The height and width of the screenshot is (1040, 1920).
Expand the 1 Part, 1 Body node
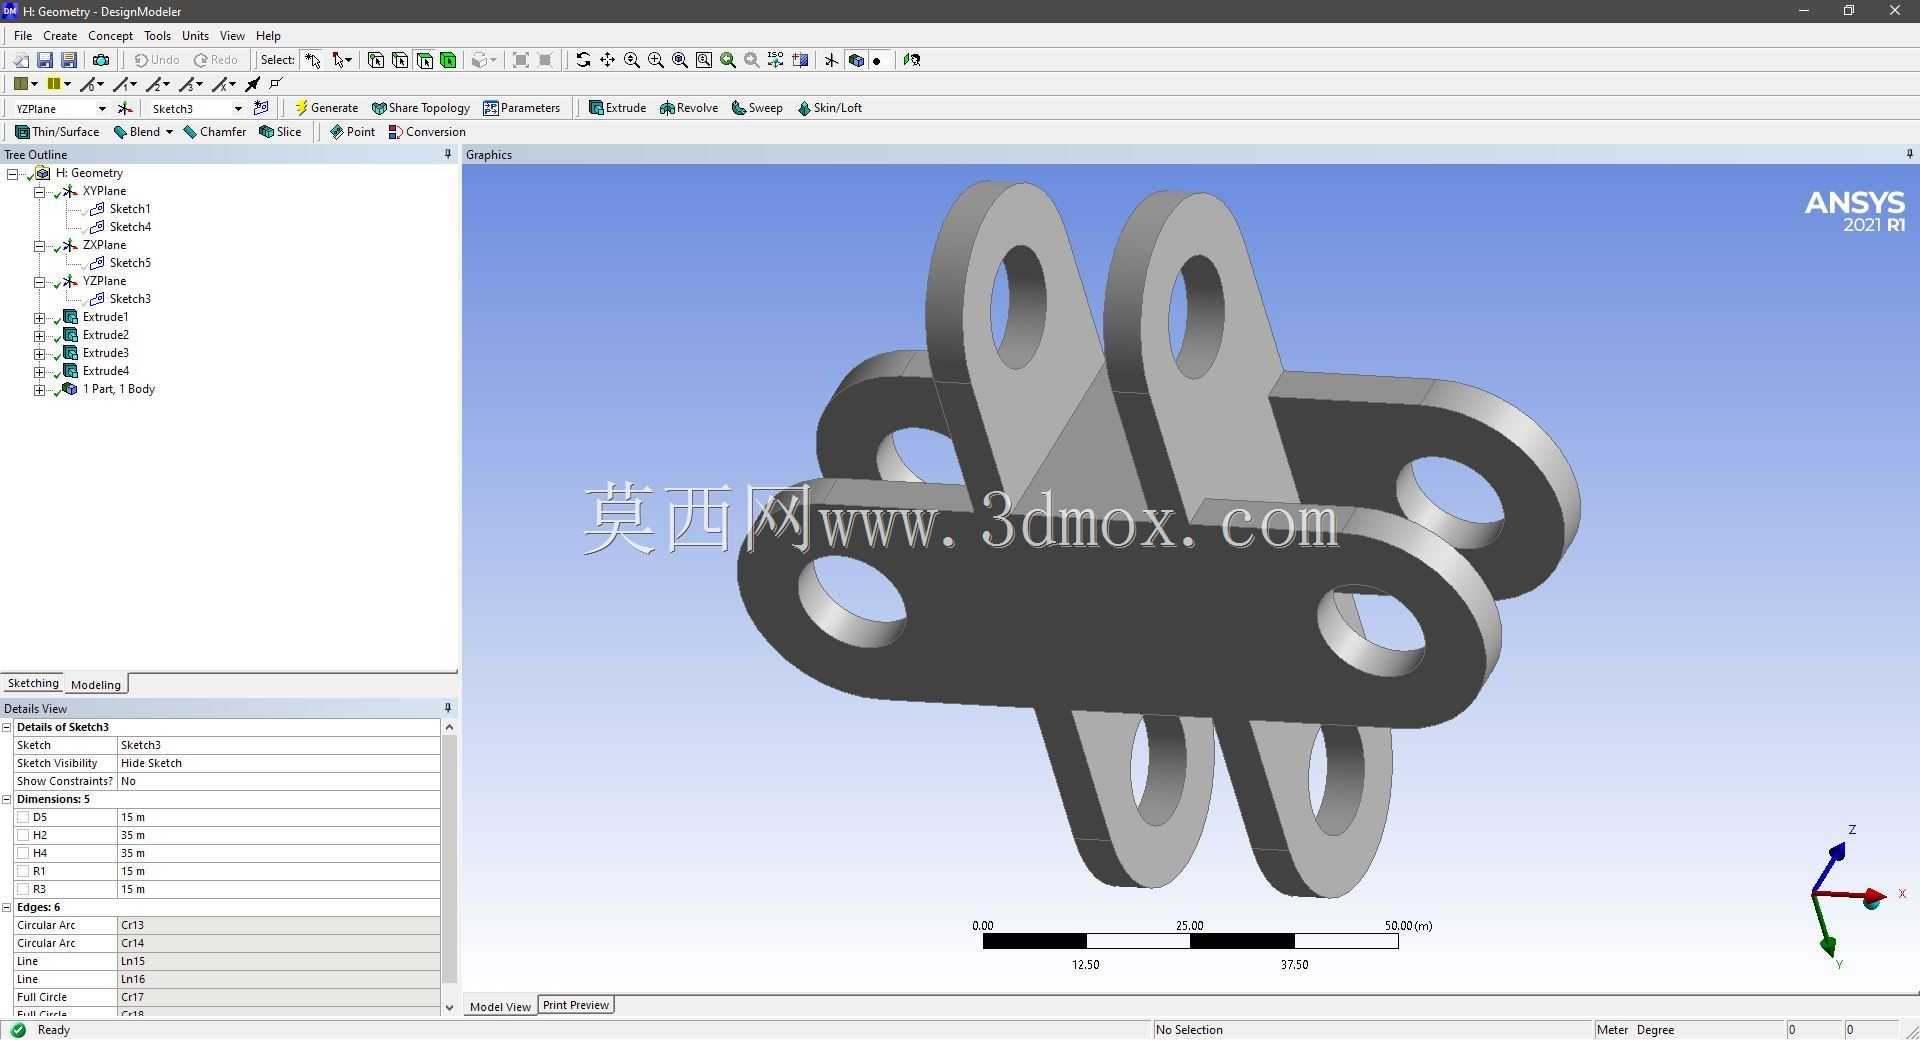(40, 390)
